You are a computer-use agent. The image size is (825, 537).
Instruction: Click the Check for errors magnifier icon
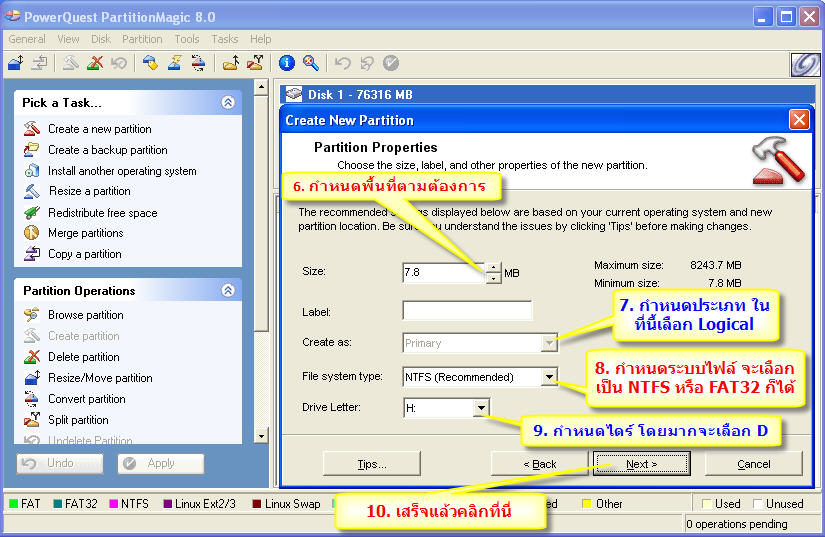tap(311, 63)
